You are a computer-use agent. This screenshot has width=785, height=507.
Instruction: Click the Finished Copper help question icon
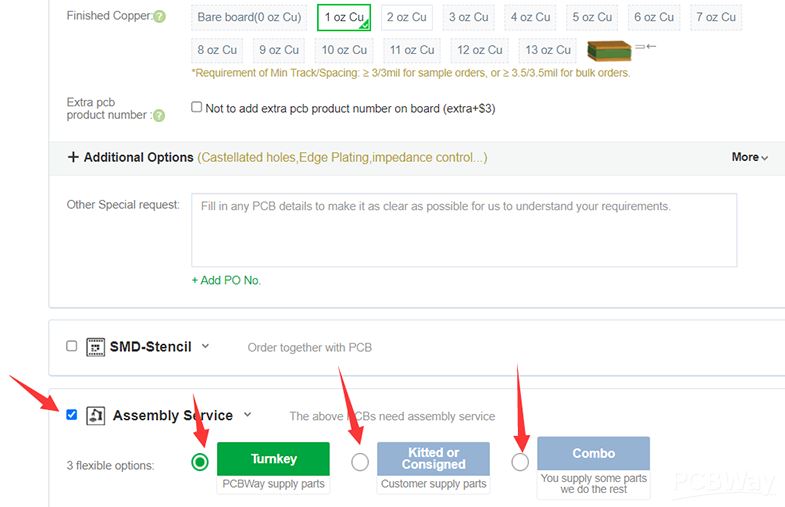pyautogui.click(x=160, y=17)
